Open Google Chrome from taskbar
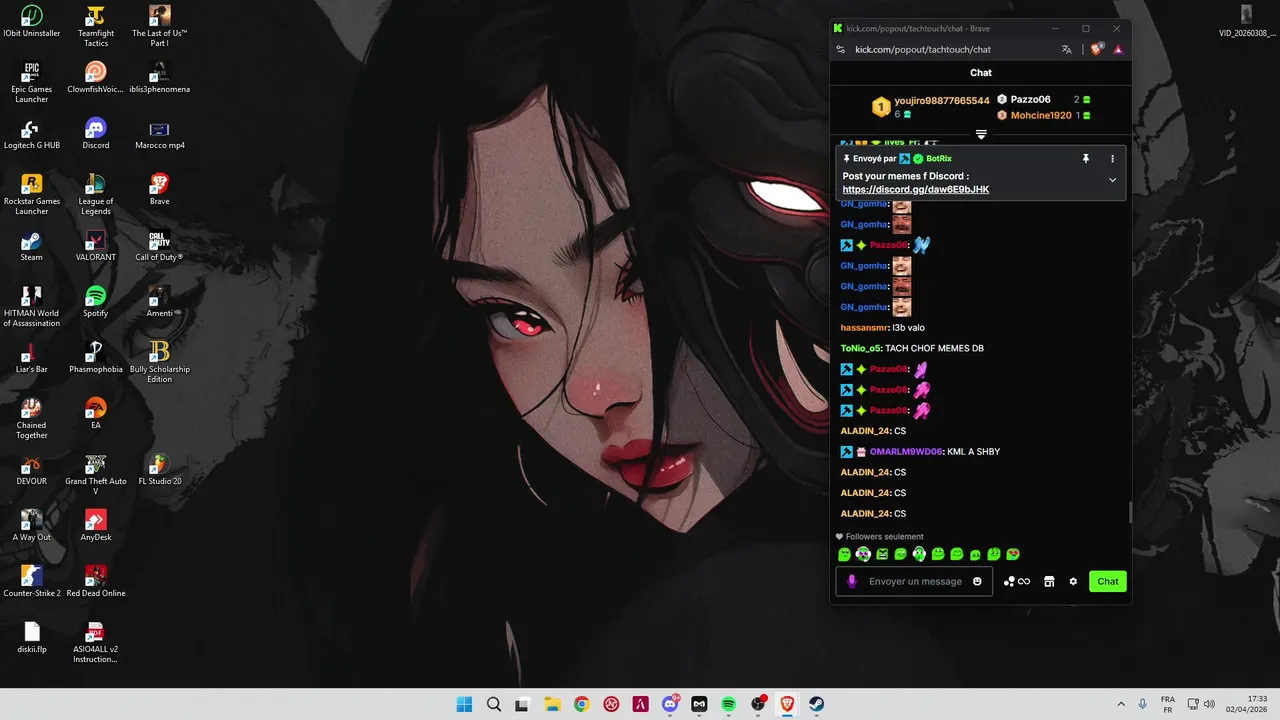1280x720 pixels. 582,704
